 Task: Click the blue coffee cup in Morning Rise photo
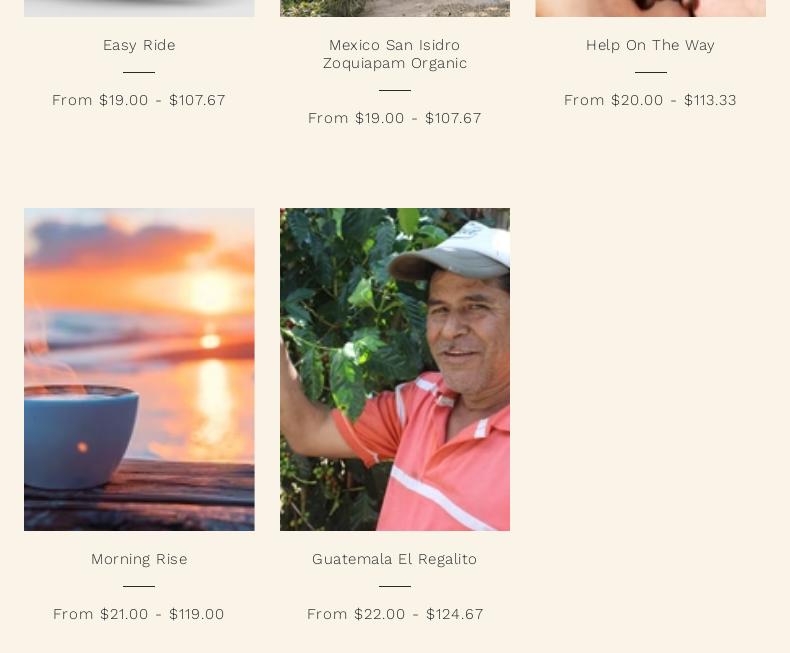pos(81,437)
